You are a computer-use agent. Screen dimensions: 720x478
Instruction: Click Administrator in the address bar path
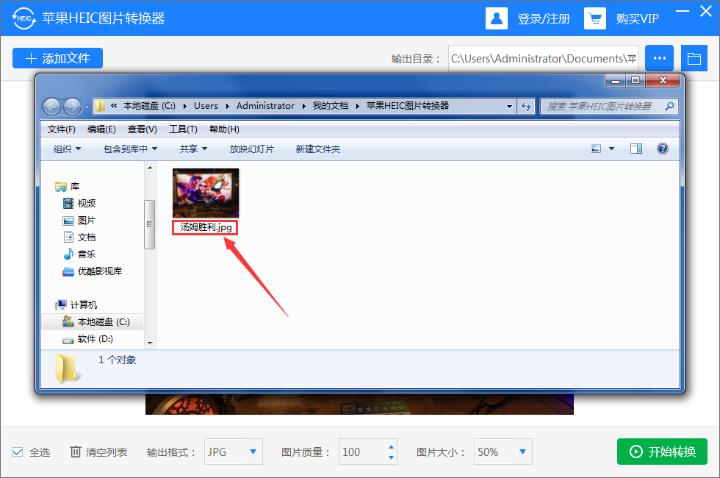[x=265, y=106]
